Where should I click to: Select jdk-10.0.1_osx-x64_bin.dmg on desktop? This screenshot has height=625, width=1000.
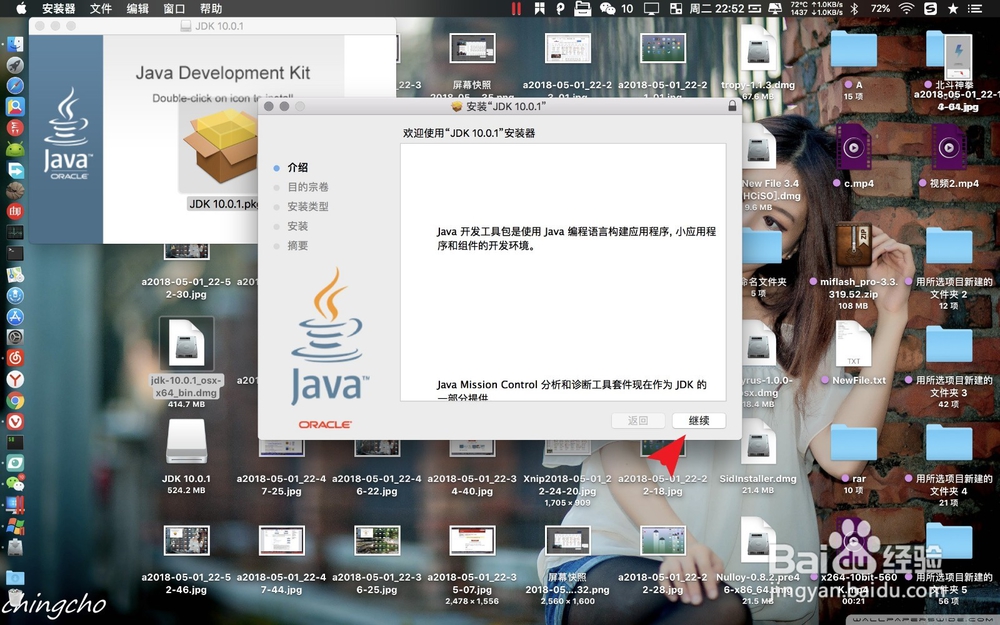click(x=186, y=344)
